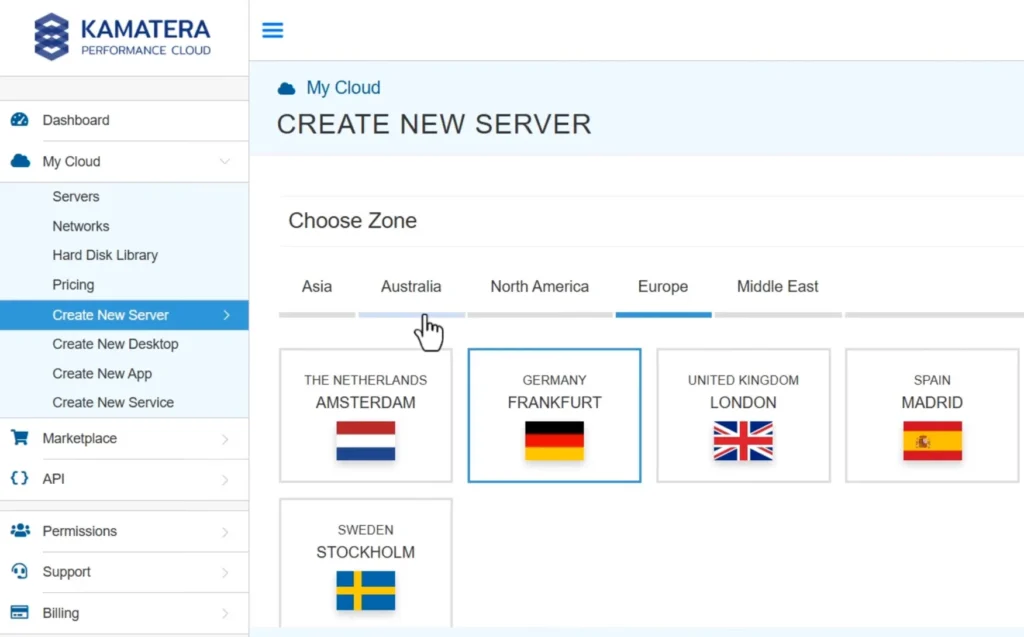
Task: Click the Marketplace shopping cart icon
Action: coord(21,438)
